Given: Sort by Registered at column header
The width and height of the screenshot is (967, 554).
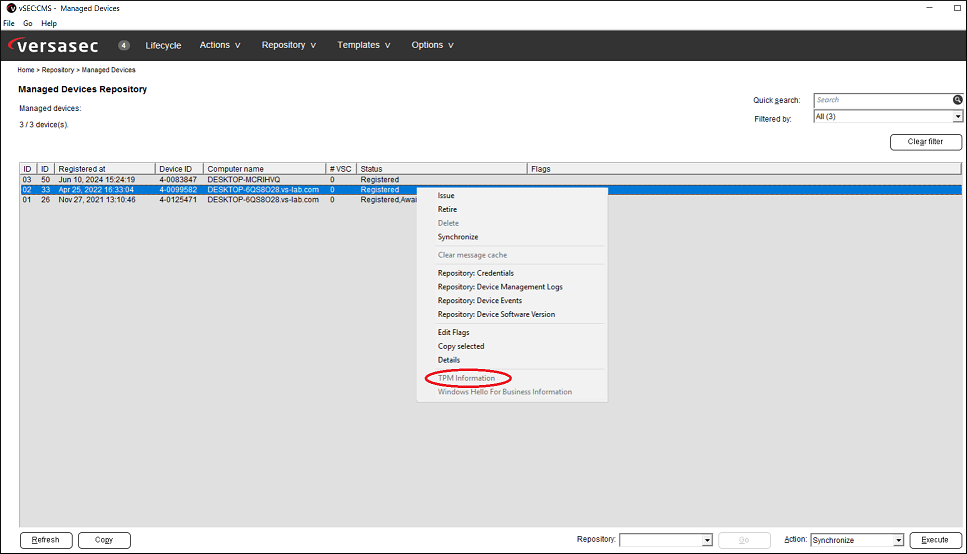Looking at the screenshot, I should pyautogui.click(x=105, y=169).
